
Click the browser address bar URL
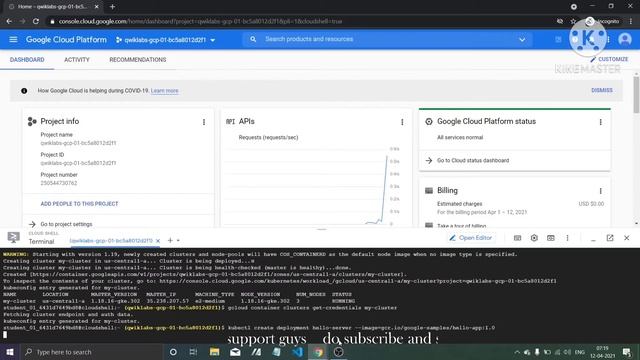point(200,21)
